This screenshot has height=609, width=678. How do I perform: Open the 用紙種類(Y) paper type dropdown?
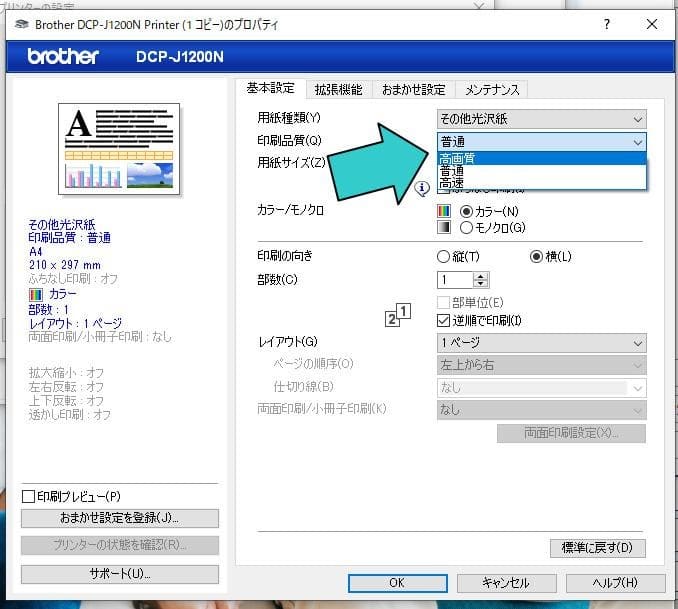tap(542, 119)
